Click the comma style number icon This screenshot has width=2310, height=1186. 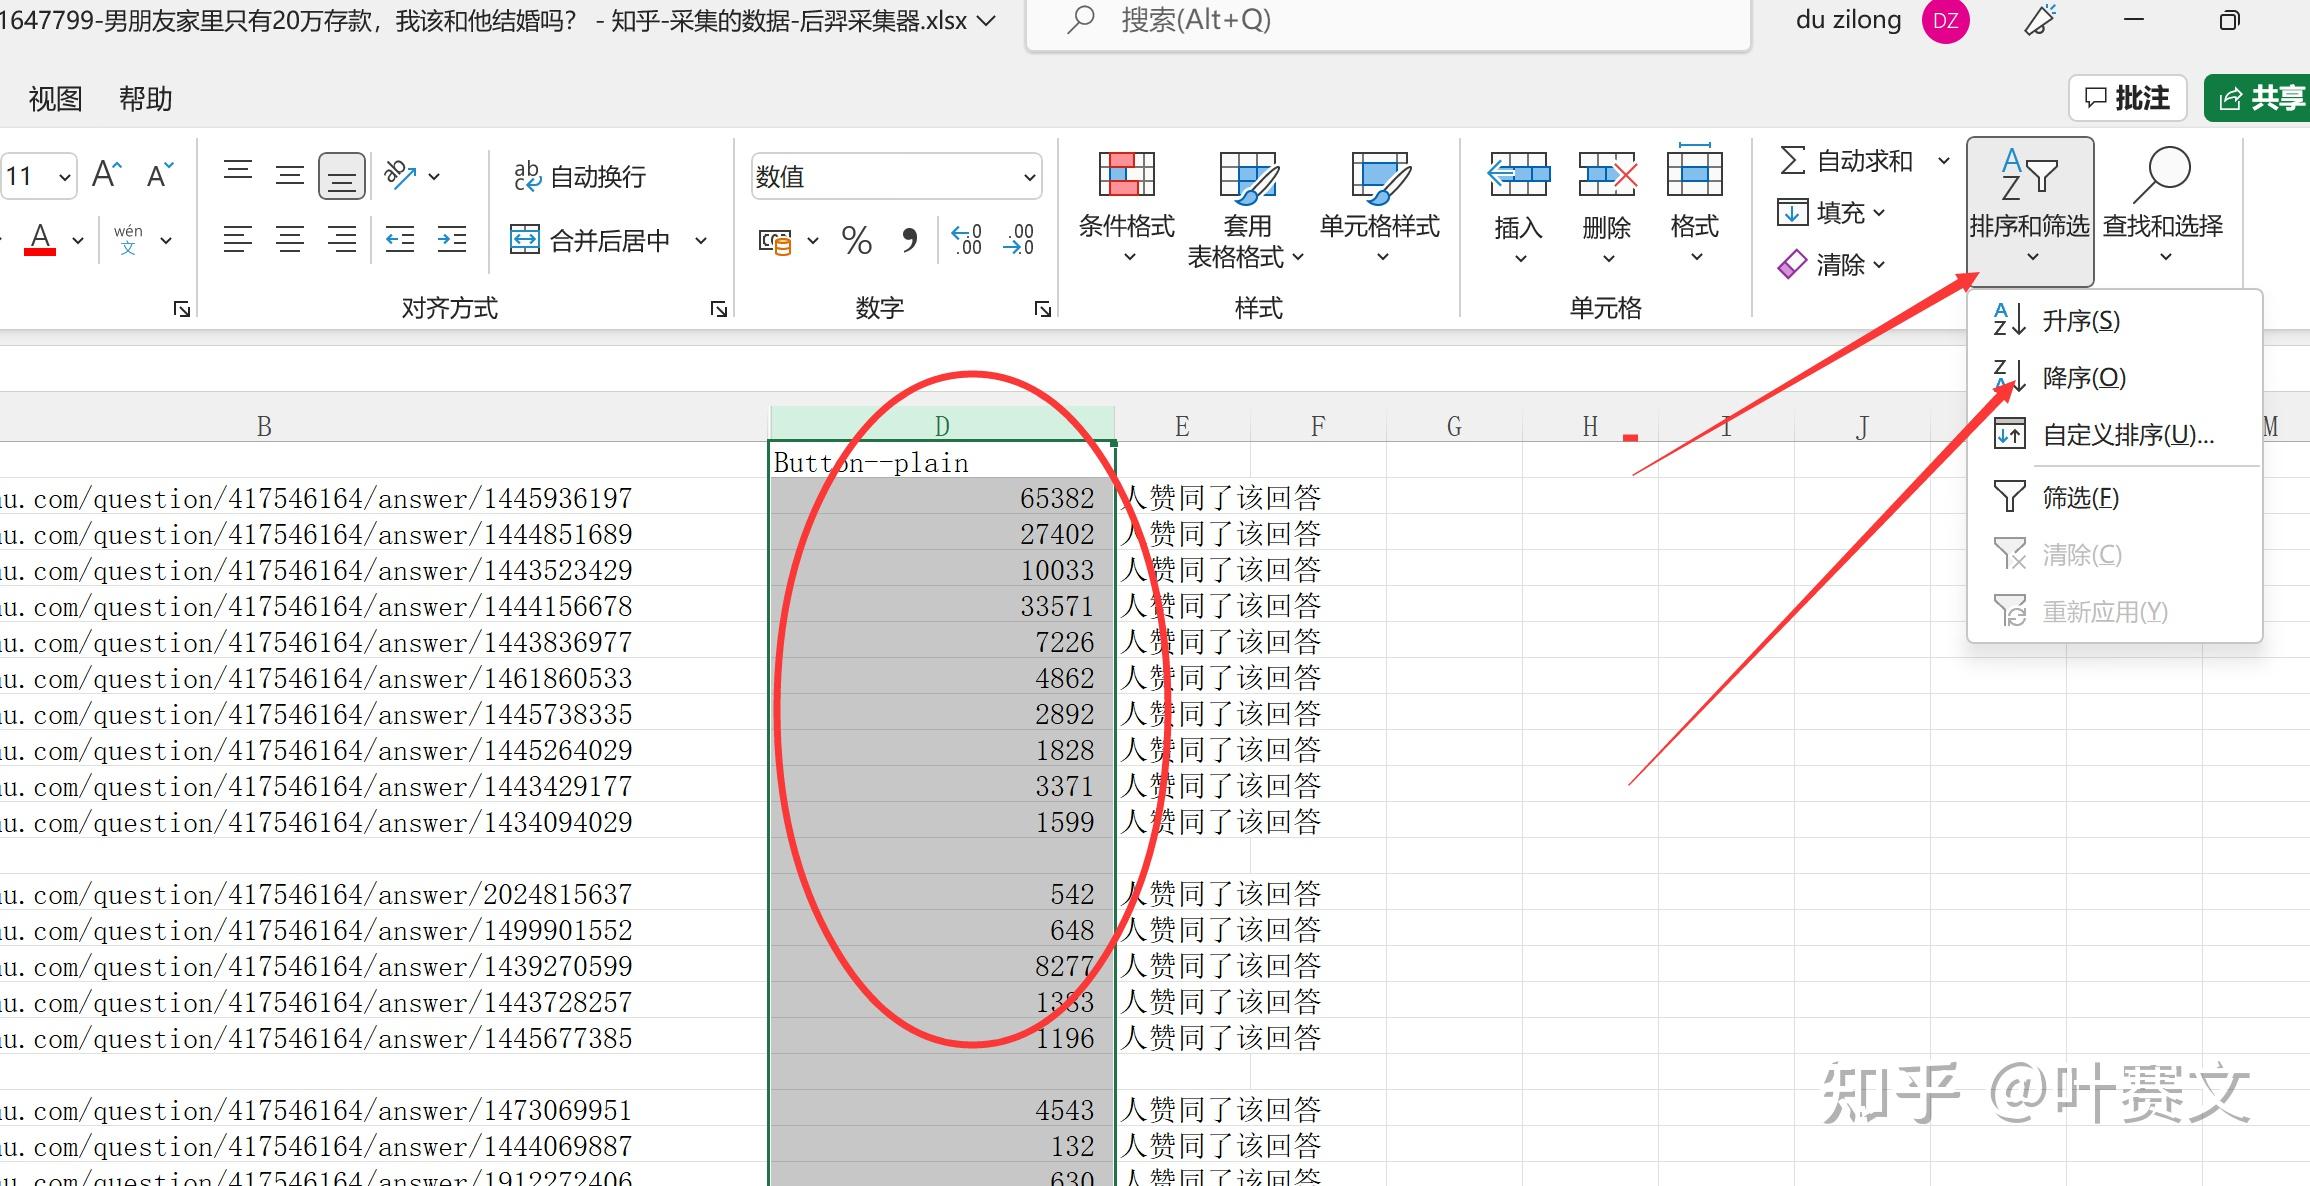[909, 240]
